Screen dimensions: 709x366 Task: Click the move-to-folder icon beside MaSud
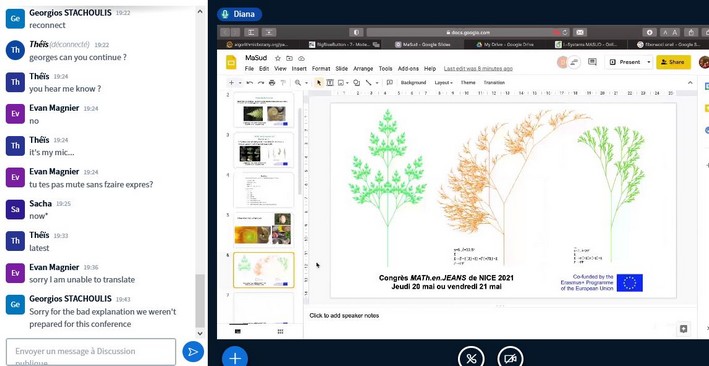tap(289, 58)
